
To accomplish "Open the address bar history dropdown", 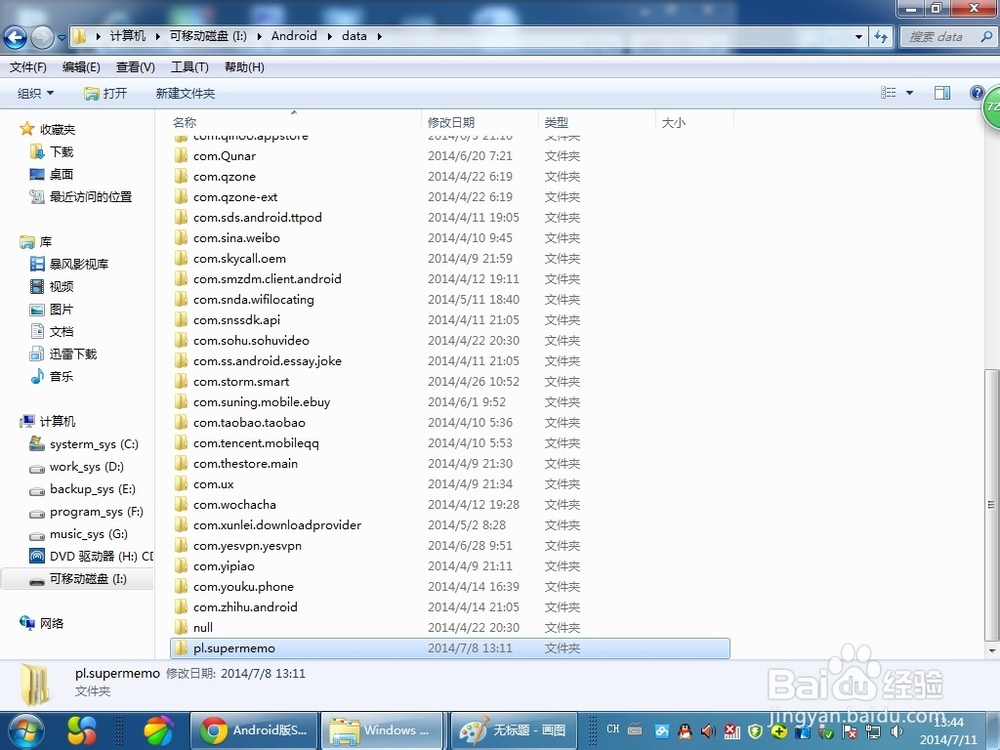I will pyautogui.click(x=858, y=37).
